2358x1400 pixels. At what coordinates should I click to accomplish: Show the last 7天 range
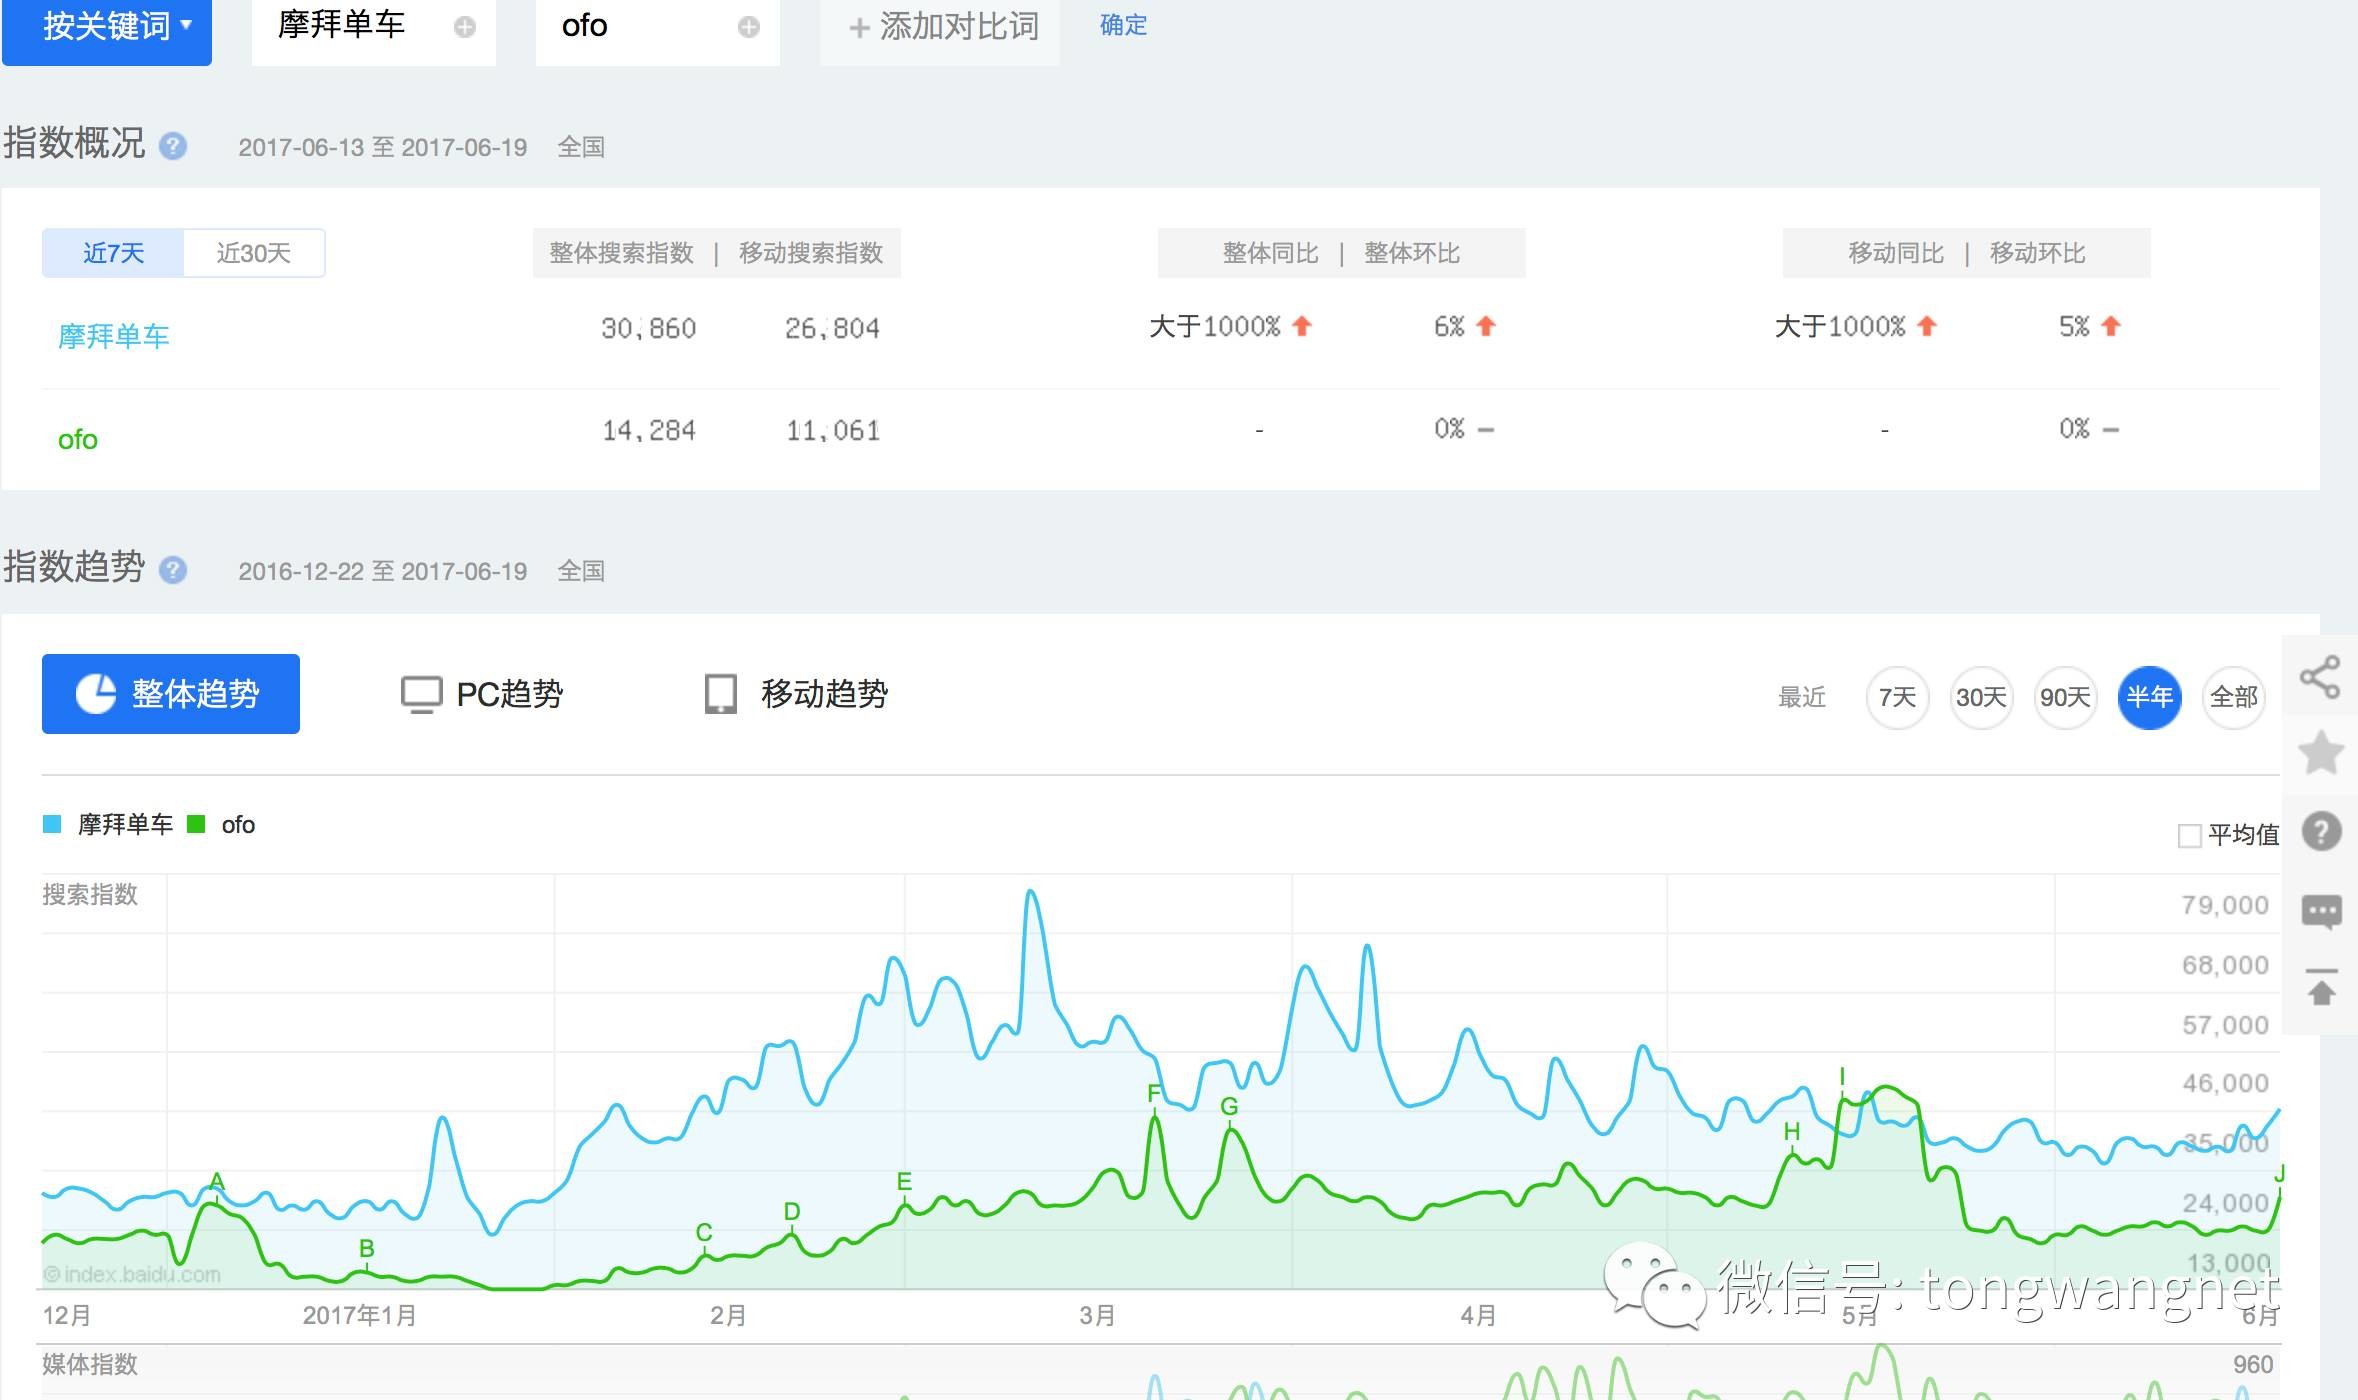[x=1897, y=697]
